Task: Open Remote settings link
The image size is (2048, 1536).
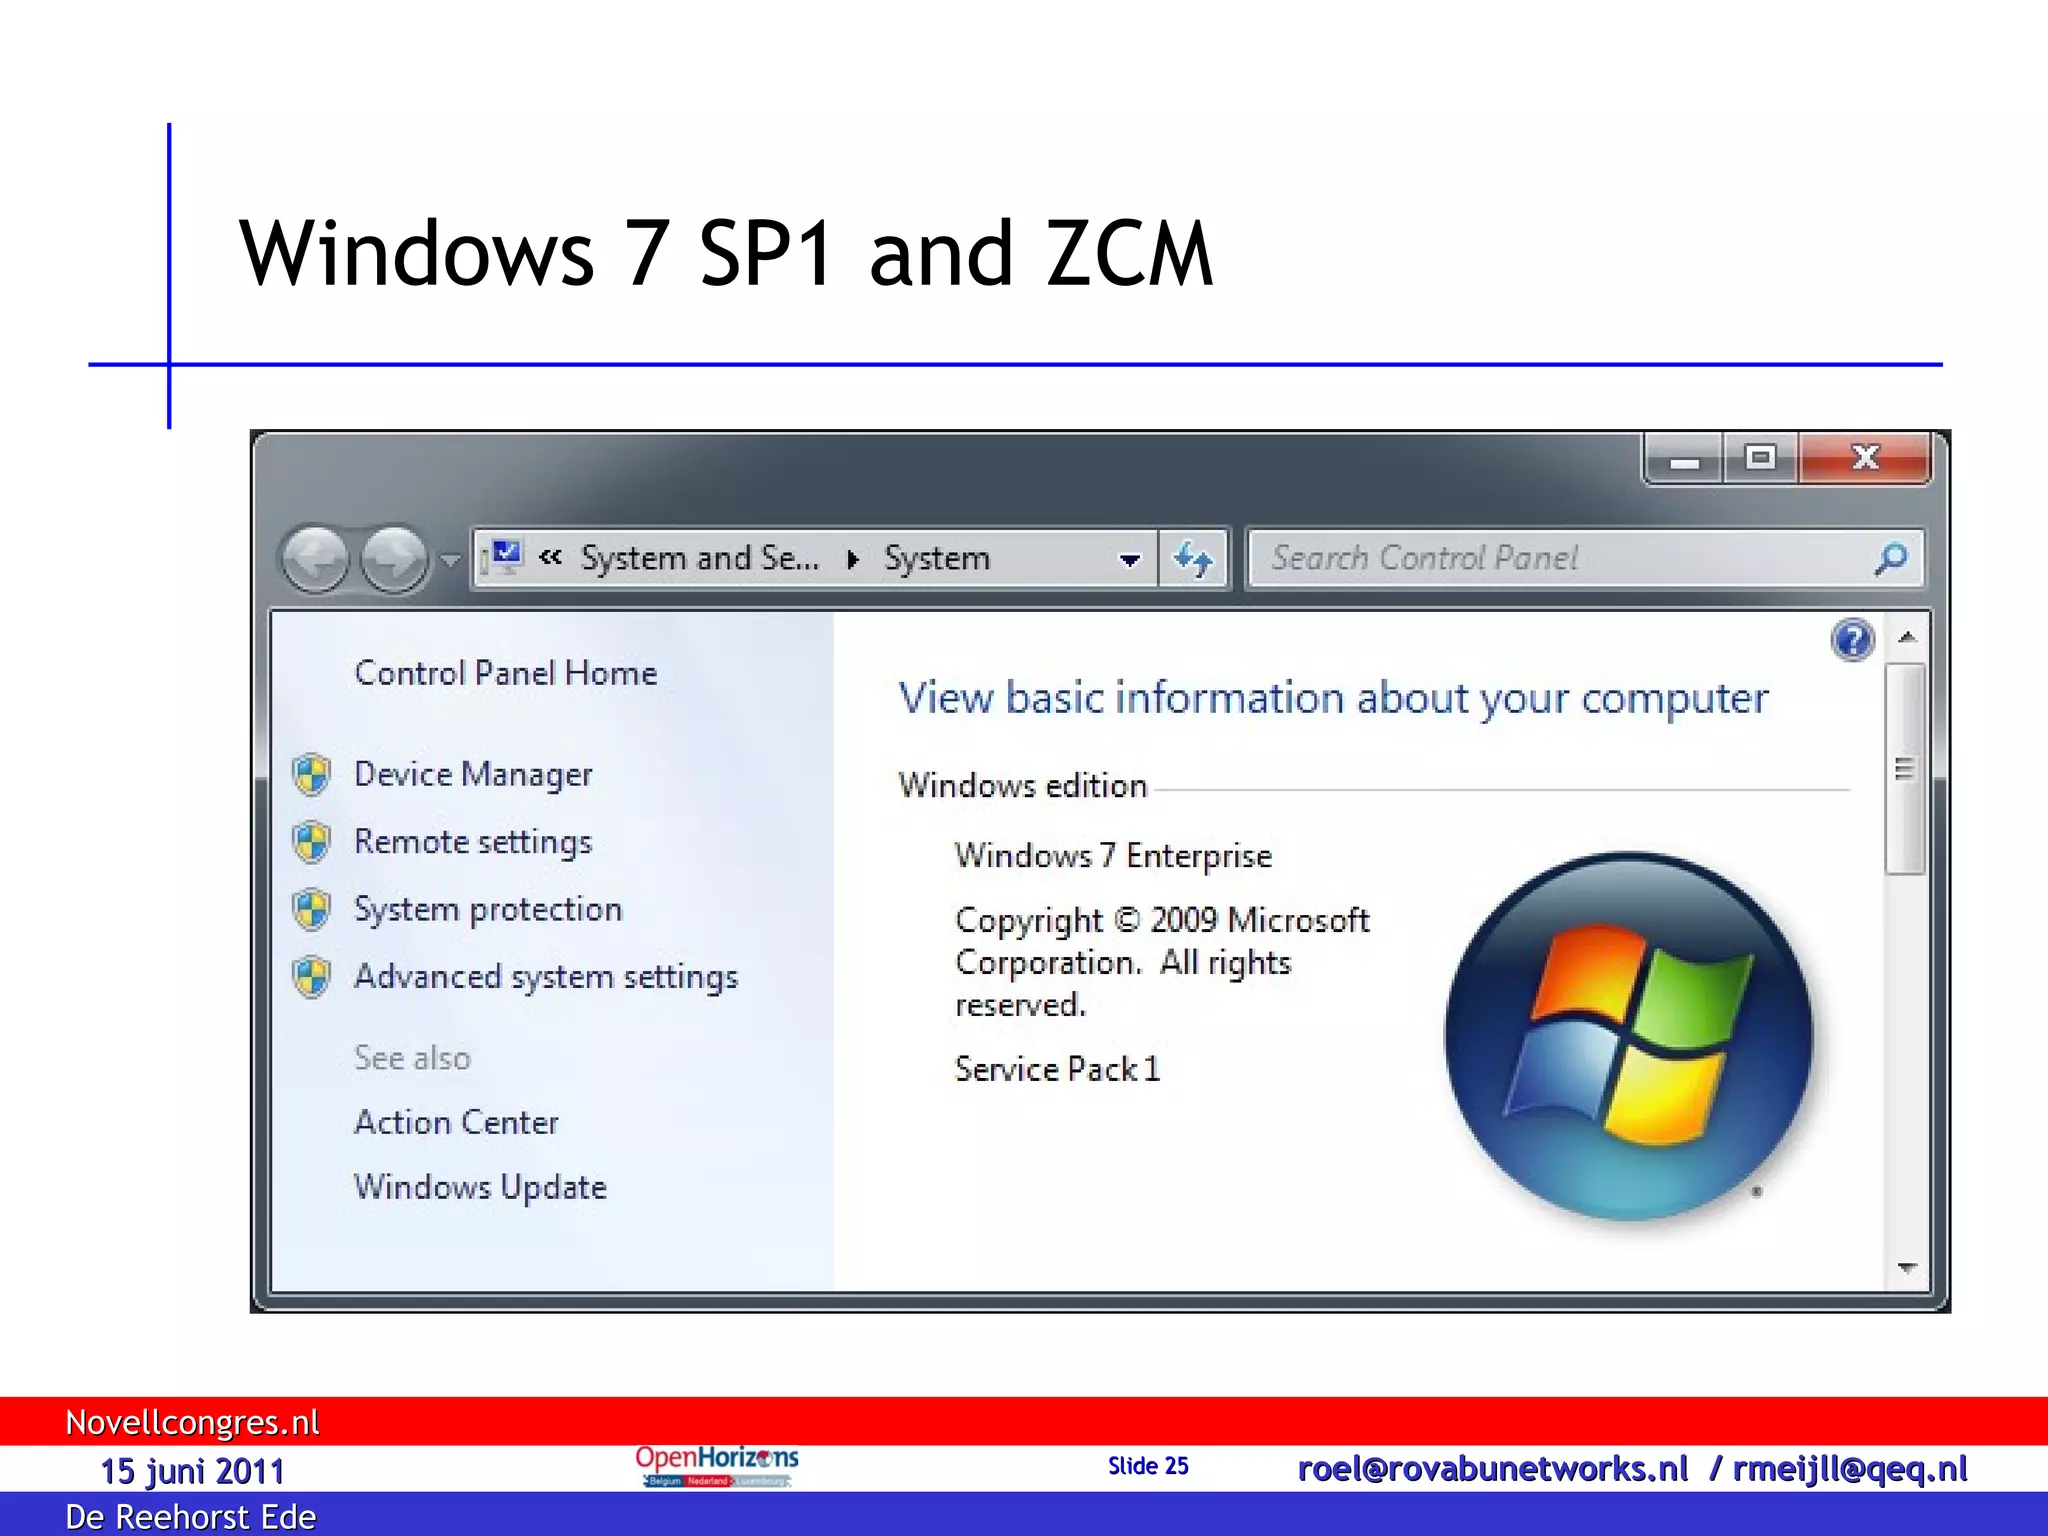Action: tap(473, 843)
